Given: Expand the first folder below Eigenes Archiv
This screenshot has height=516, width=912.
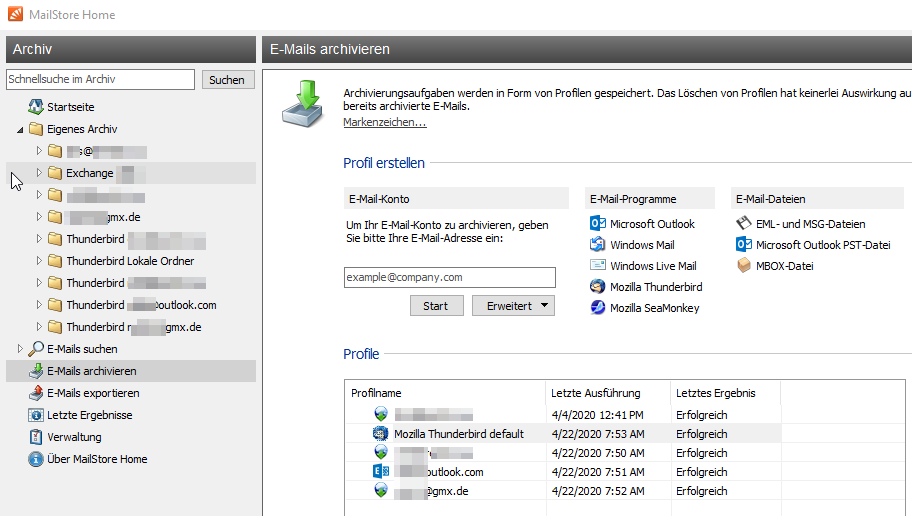Looking at the screenshot, I should click(39, 151).
